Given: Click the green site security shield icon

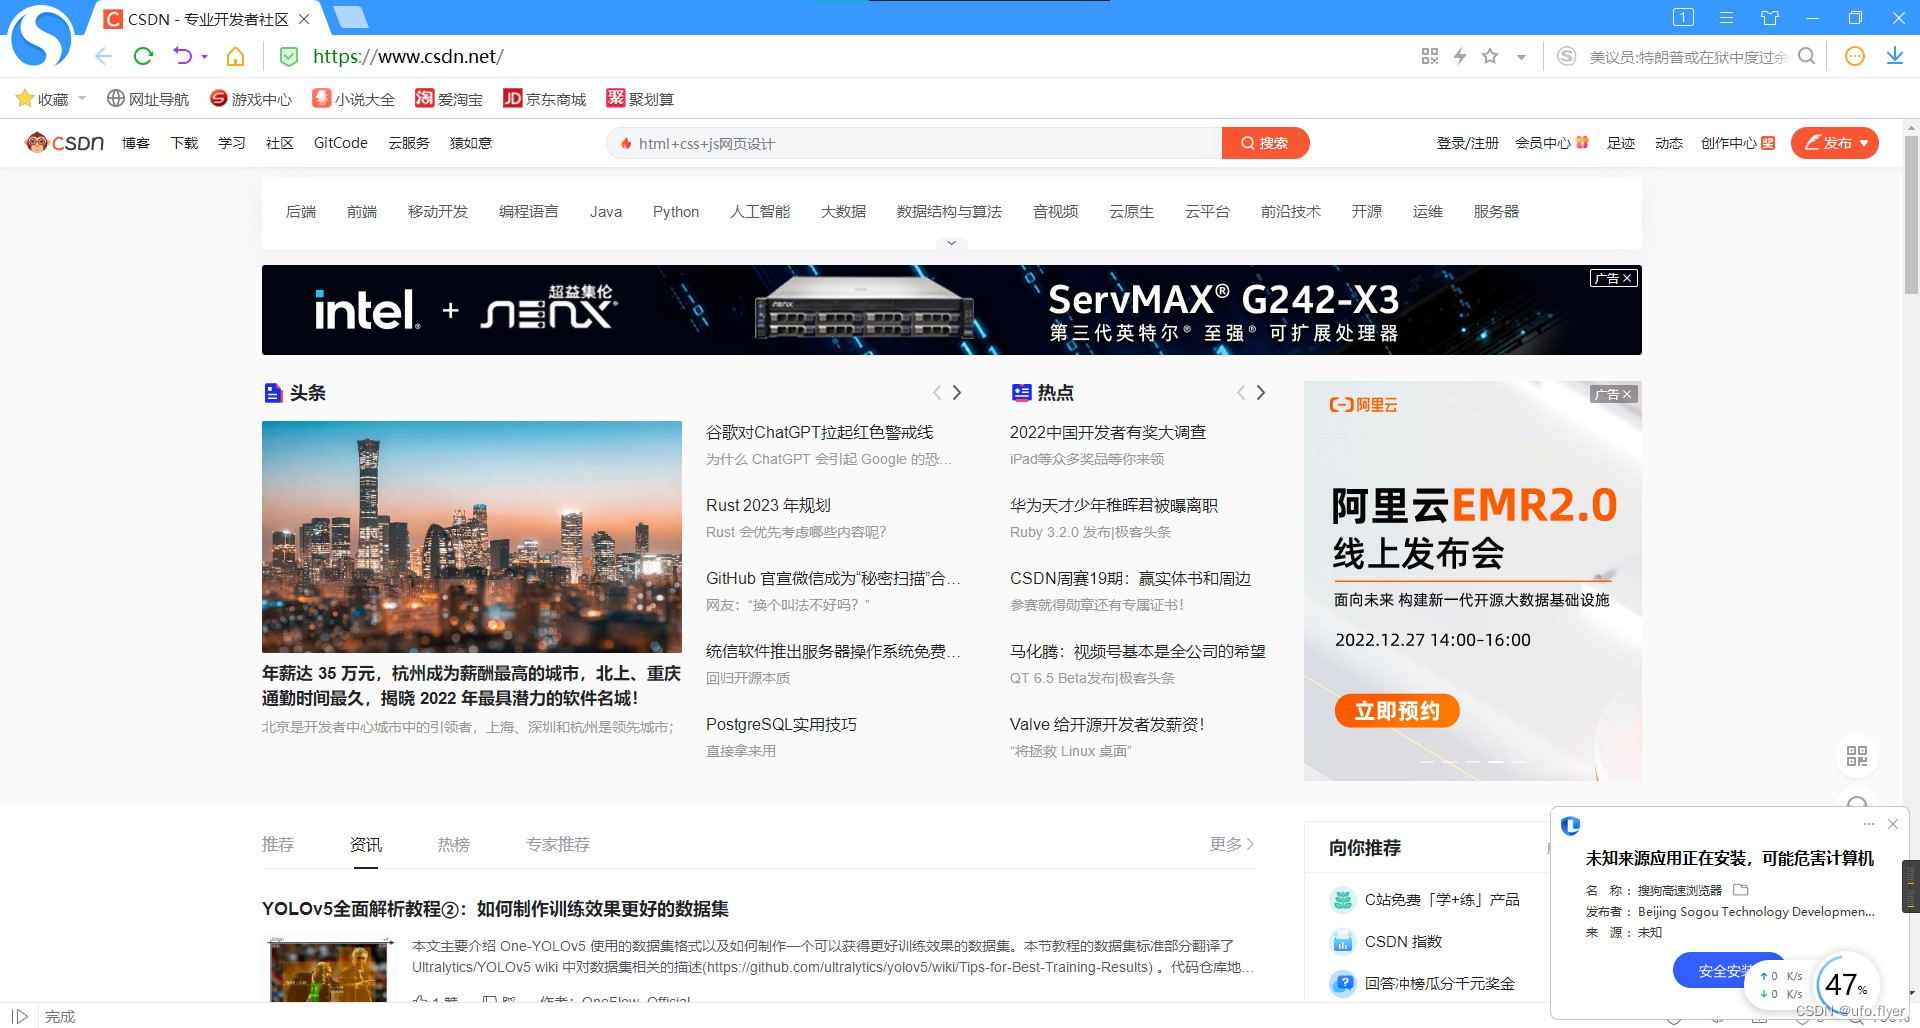Looking at the screenshot, I should 288,56.
